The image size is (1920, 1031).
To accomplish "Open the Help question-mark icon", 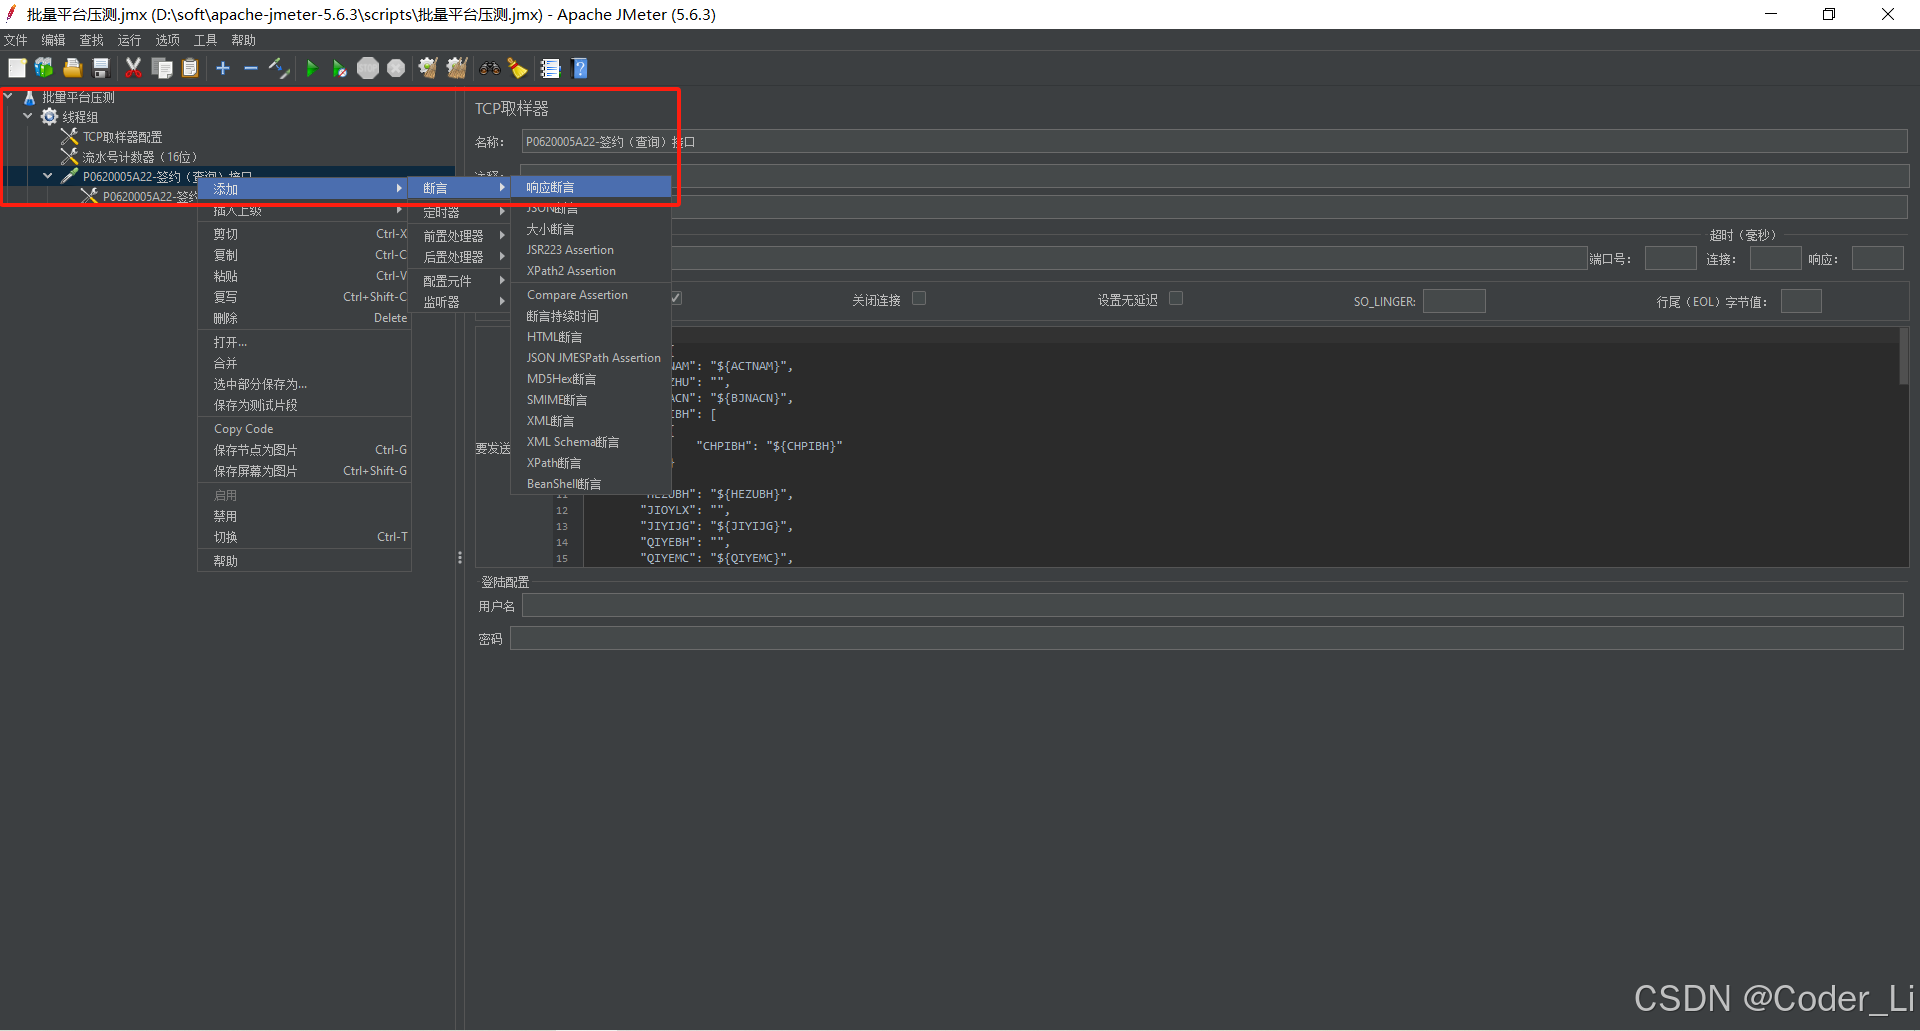I will pyautogui.click(x=579, y=68).
